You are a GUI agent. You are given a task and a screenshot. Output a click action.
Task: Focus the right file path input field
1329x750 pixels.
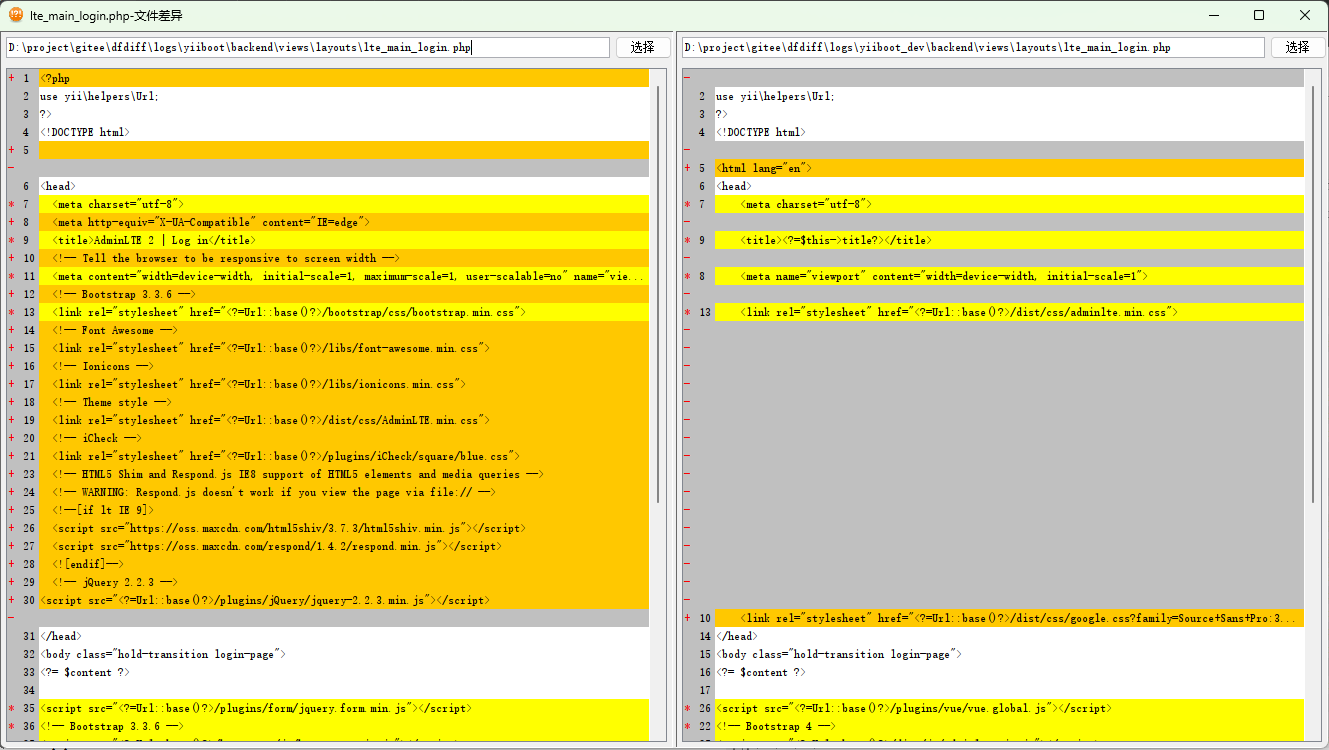pyautogui.click(x=973, y=47)
